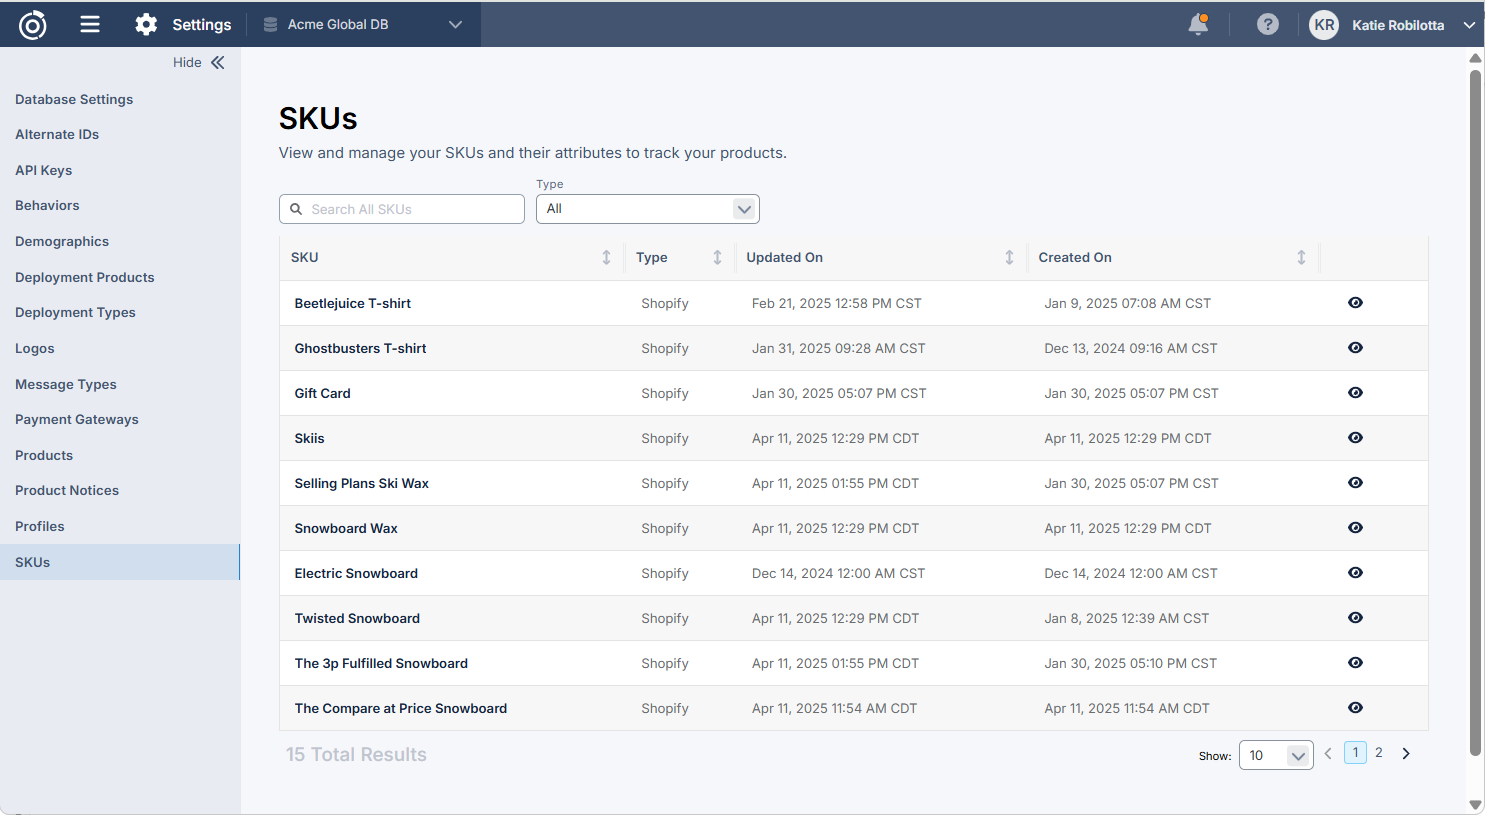Click the next page arrow in pagination
This screenshot has width=1485, height=815.
click(1406, 754)
